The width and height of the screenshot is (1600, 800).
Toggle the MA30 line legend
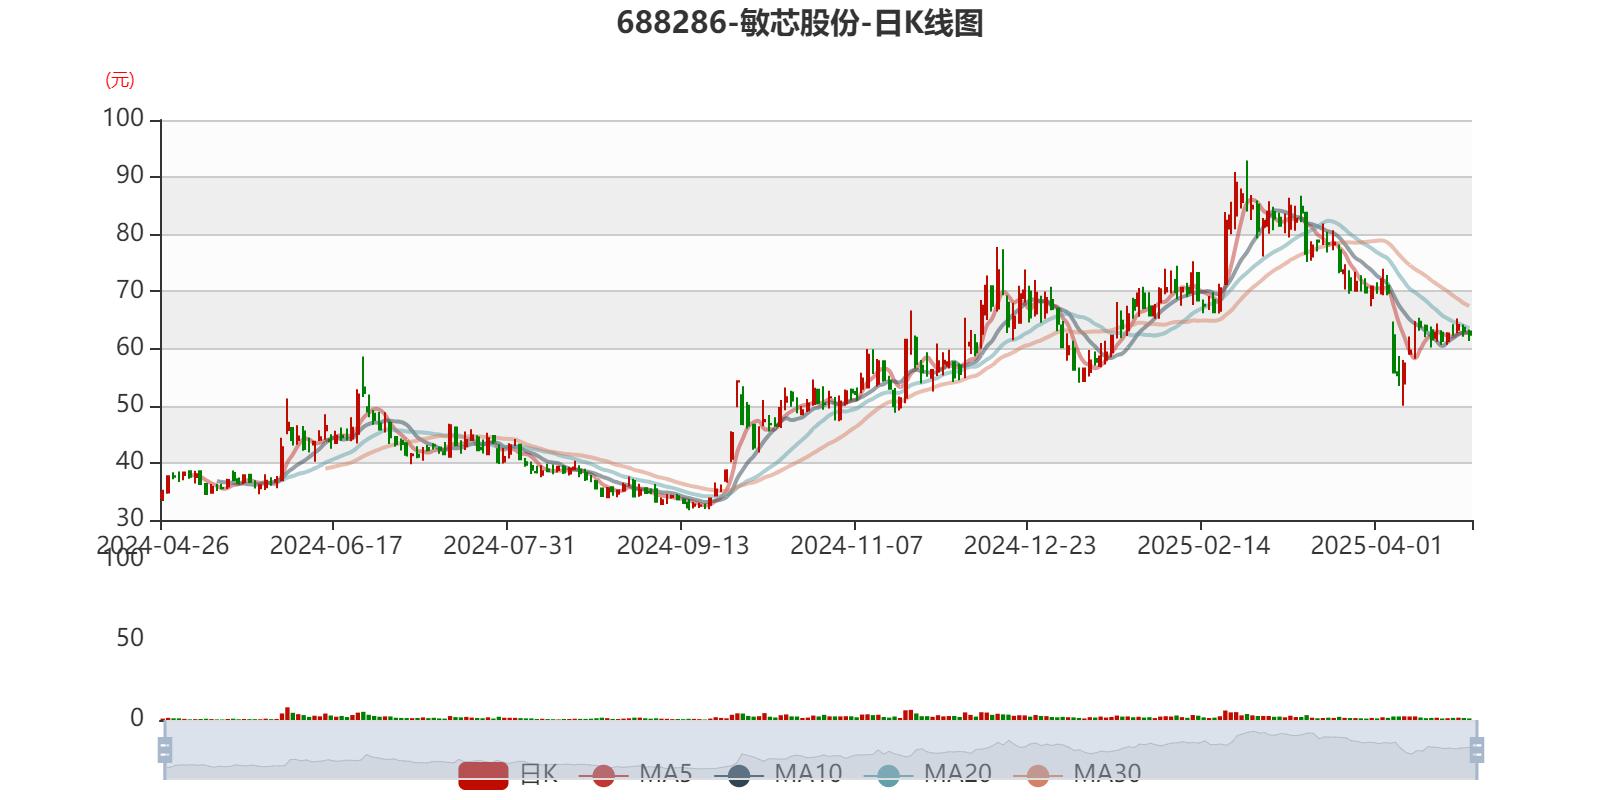[1077, 774]
